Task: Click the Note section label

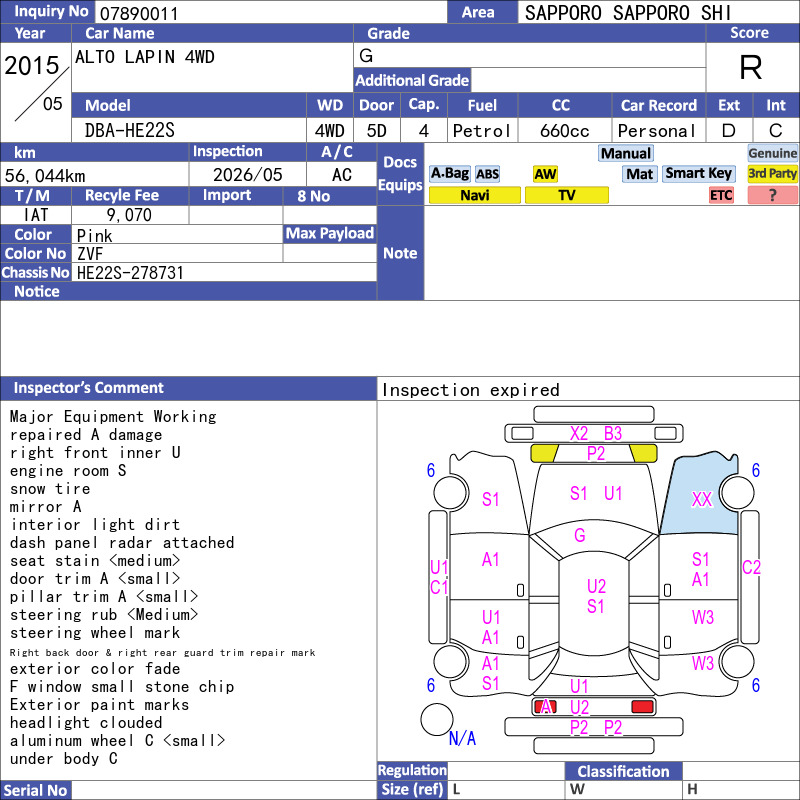Action: (400, 253)
